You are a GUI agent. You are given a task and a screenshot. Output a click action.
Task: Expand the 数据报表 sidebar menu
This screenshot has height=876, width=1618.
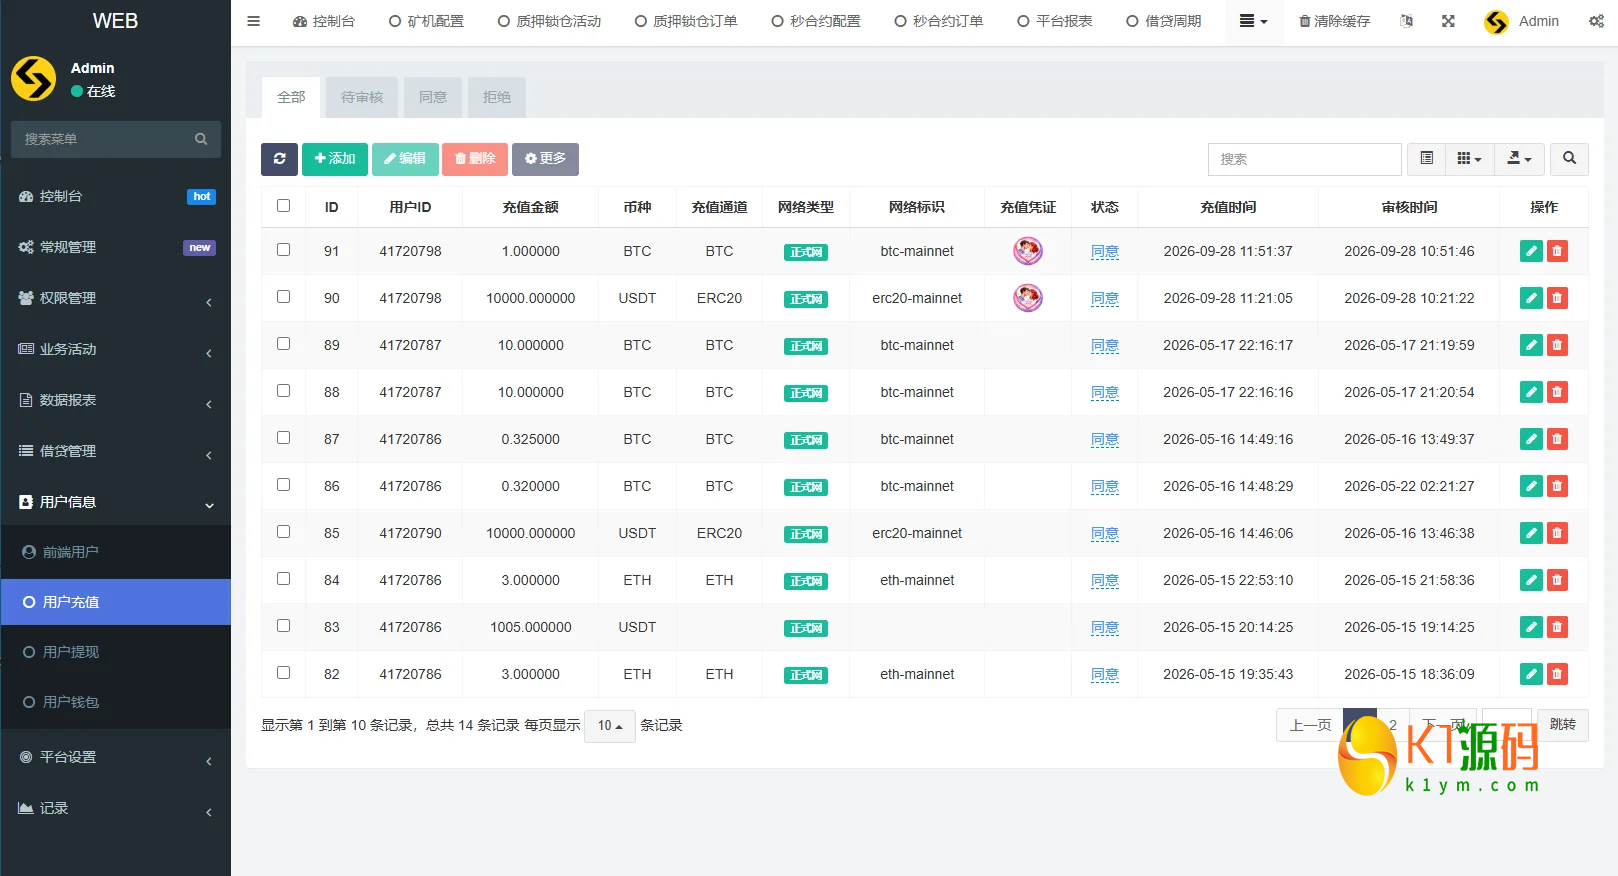[x=116, y=400]
